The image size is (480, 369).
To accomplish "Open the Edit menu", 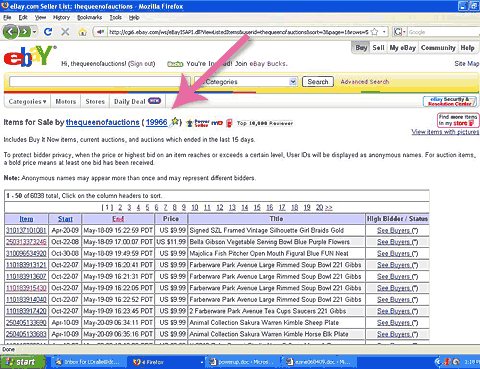I will pos(23,17).
